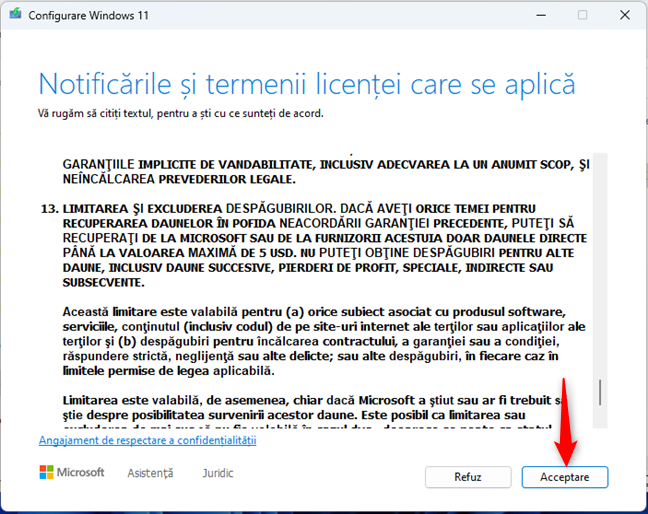Click the 'Configurare Windows 11' window title
Viewport: 648px width, 514px height.
pyautogui.click(x=88, y=16)
